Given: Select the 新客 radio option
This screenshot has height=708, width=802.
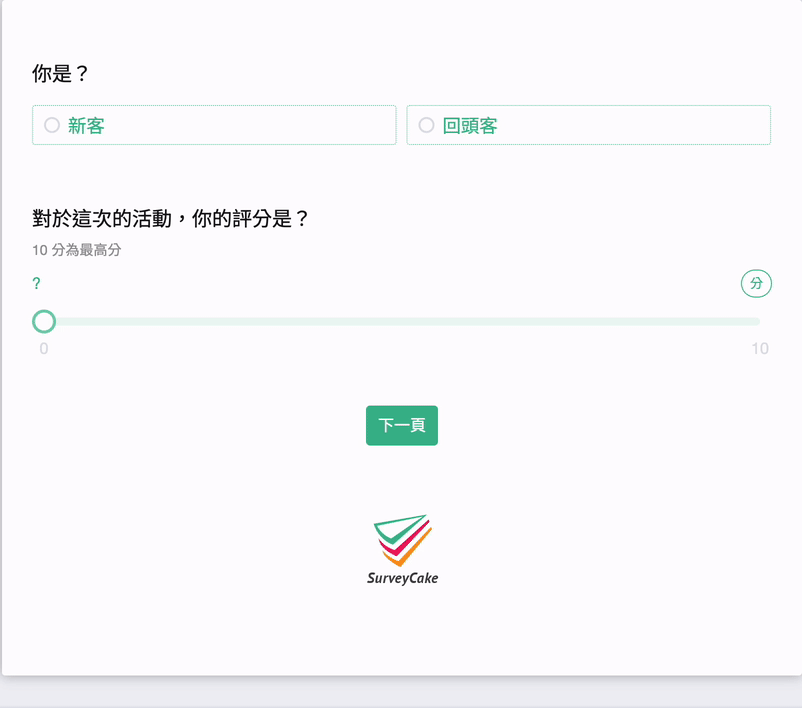Looking at the screenshot, I should (x=214, y=125).
